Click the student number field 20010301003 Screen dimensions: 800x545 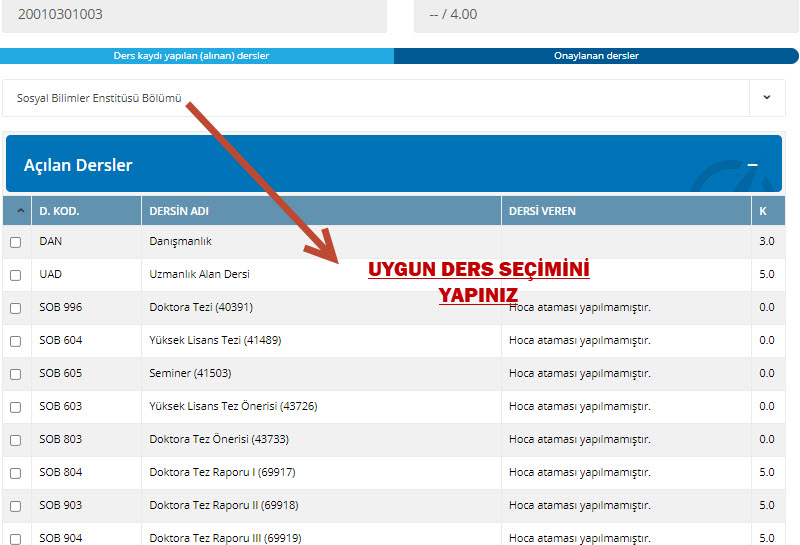click(x=194, y=15)
